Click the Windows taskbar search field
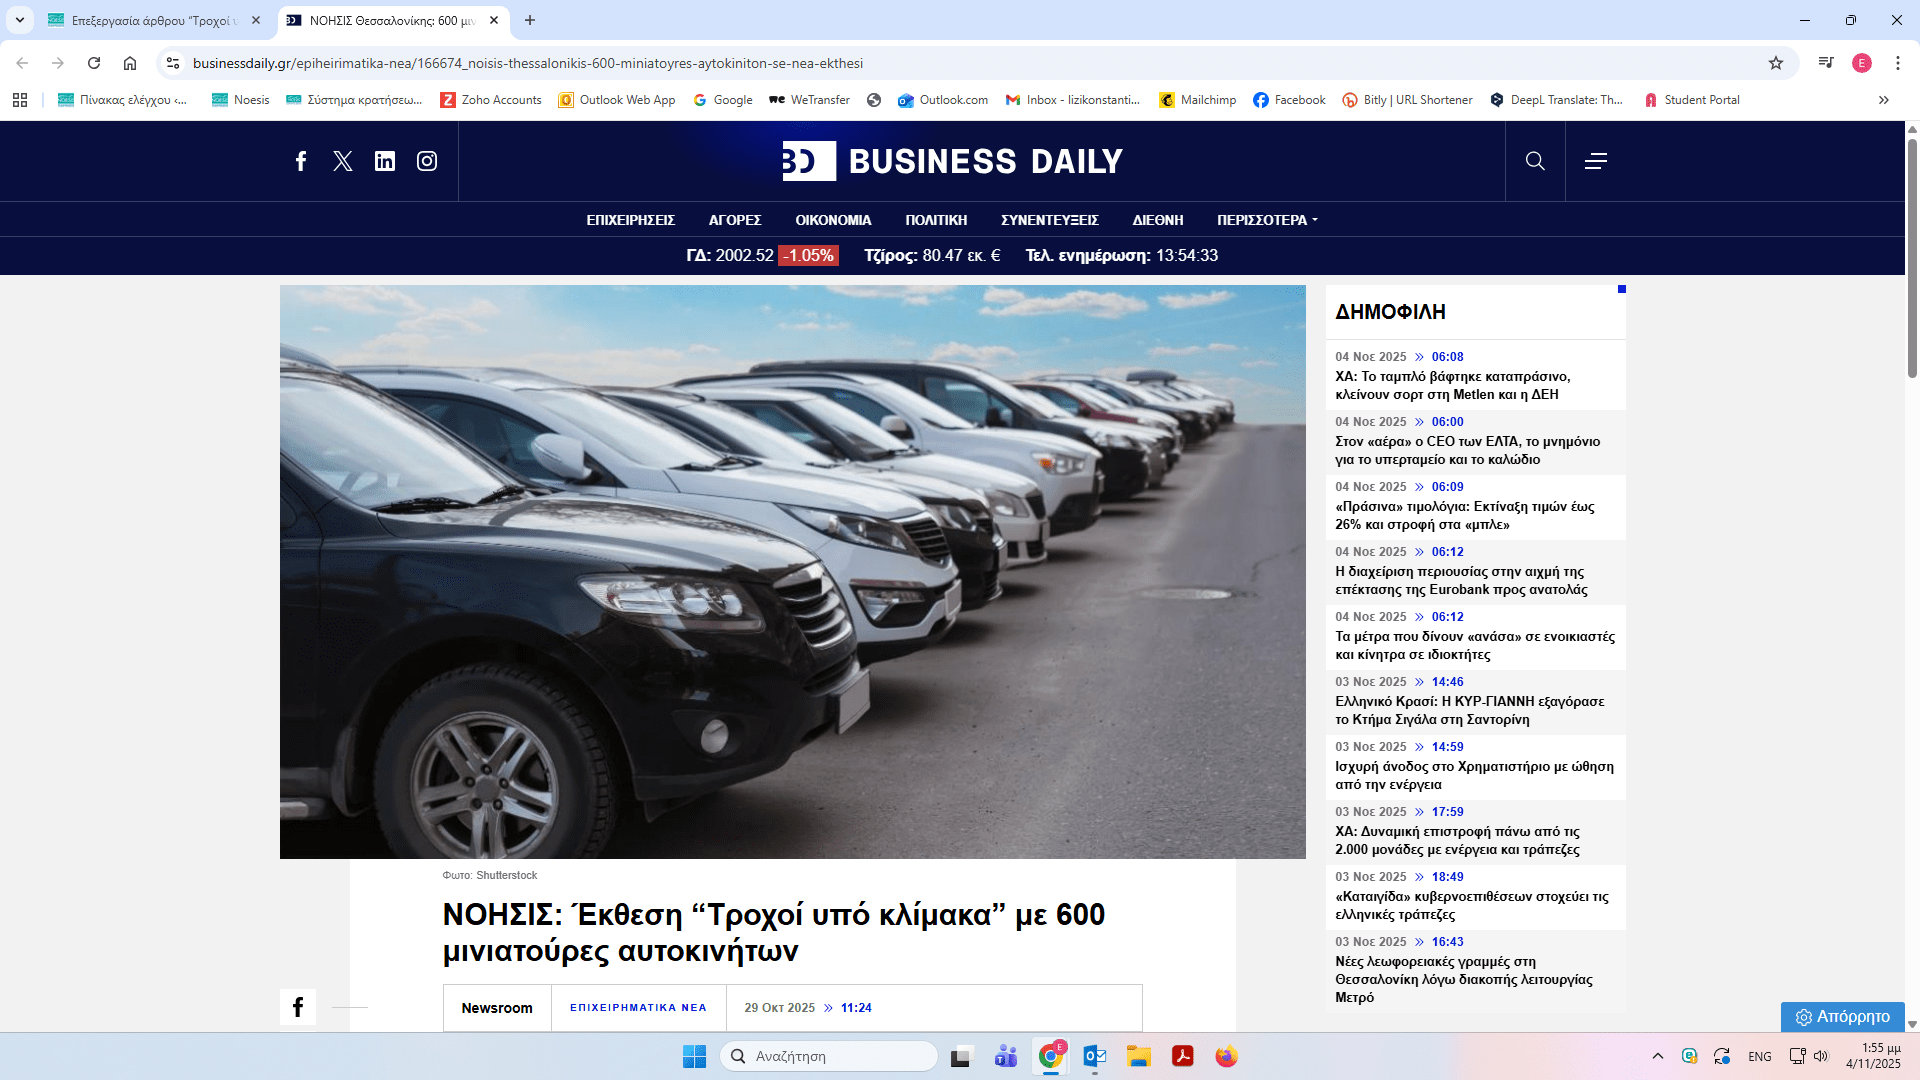This screenshot has width=1920, height=1080. 830,1056
